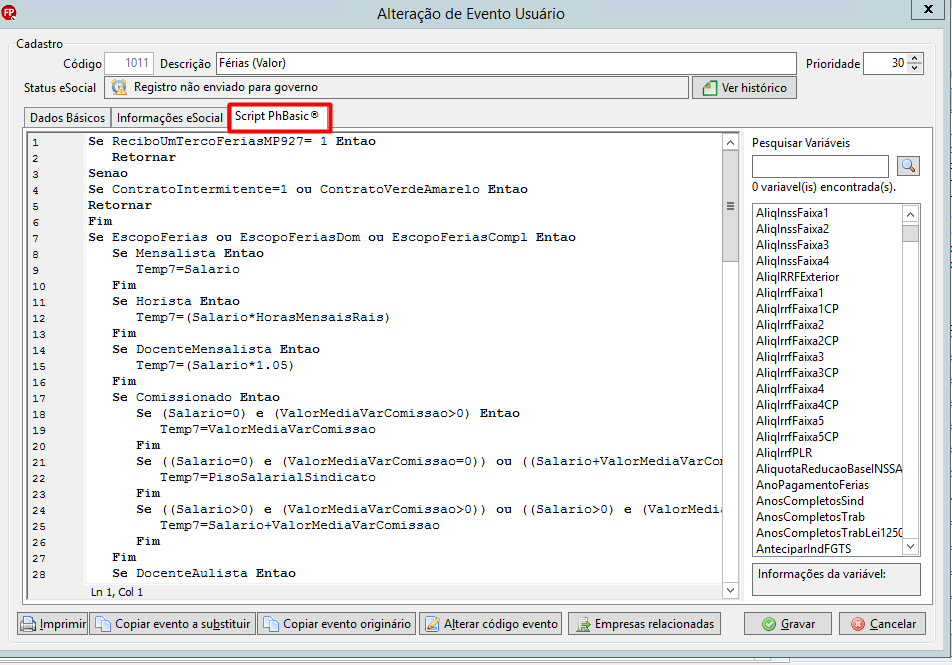Select variable AnosCompletosSind

809,501
